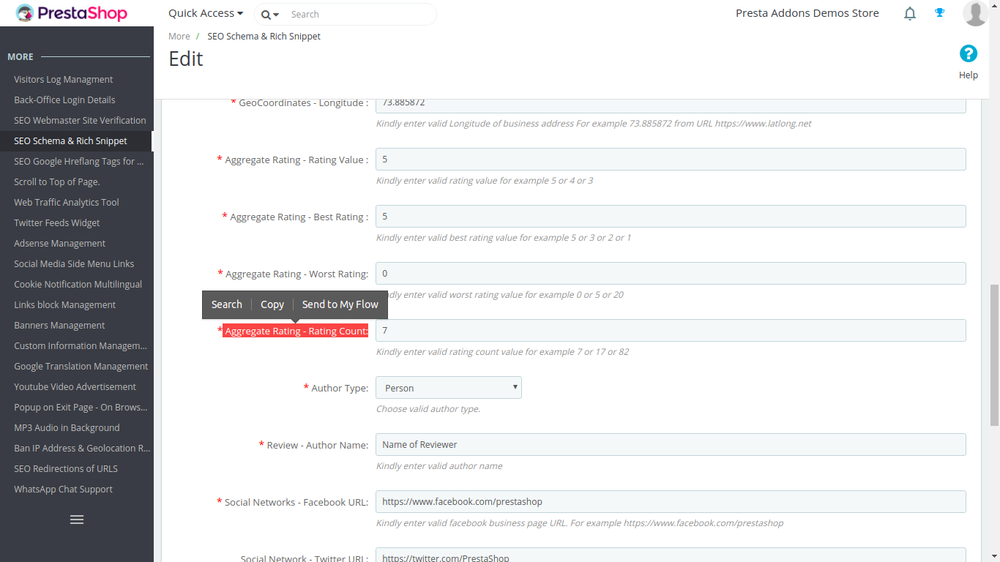This screenshot has height=562, width=1000.
Task: Click the hint 'Choose valid author type.'
Action: point(428,409)
